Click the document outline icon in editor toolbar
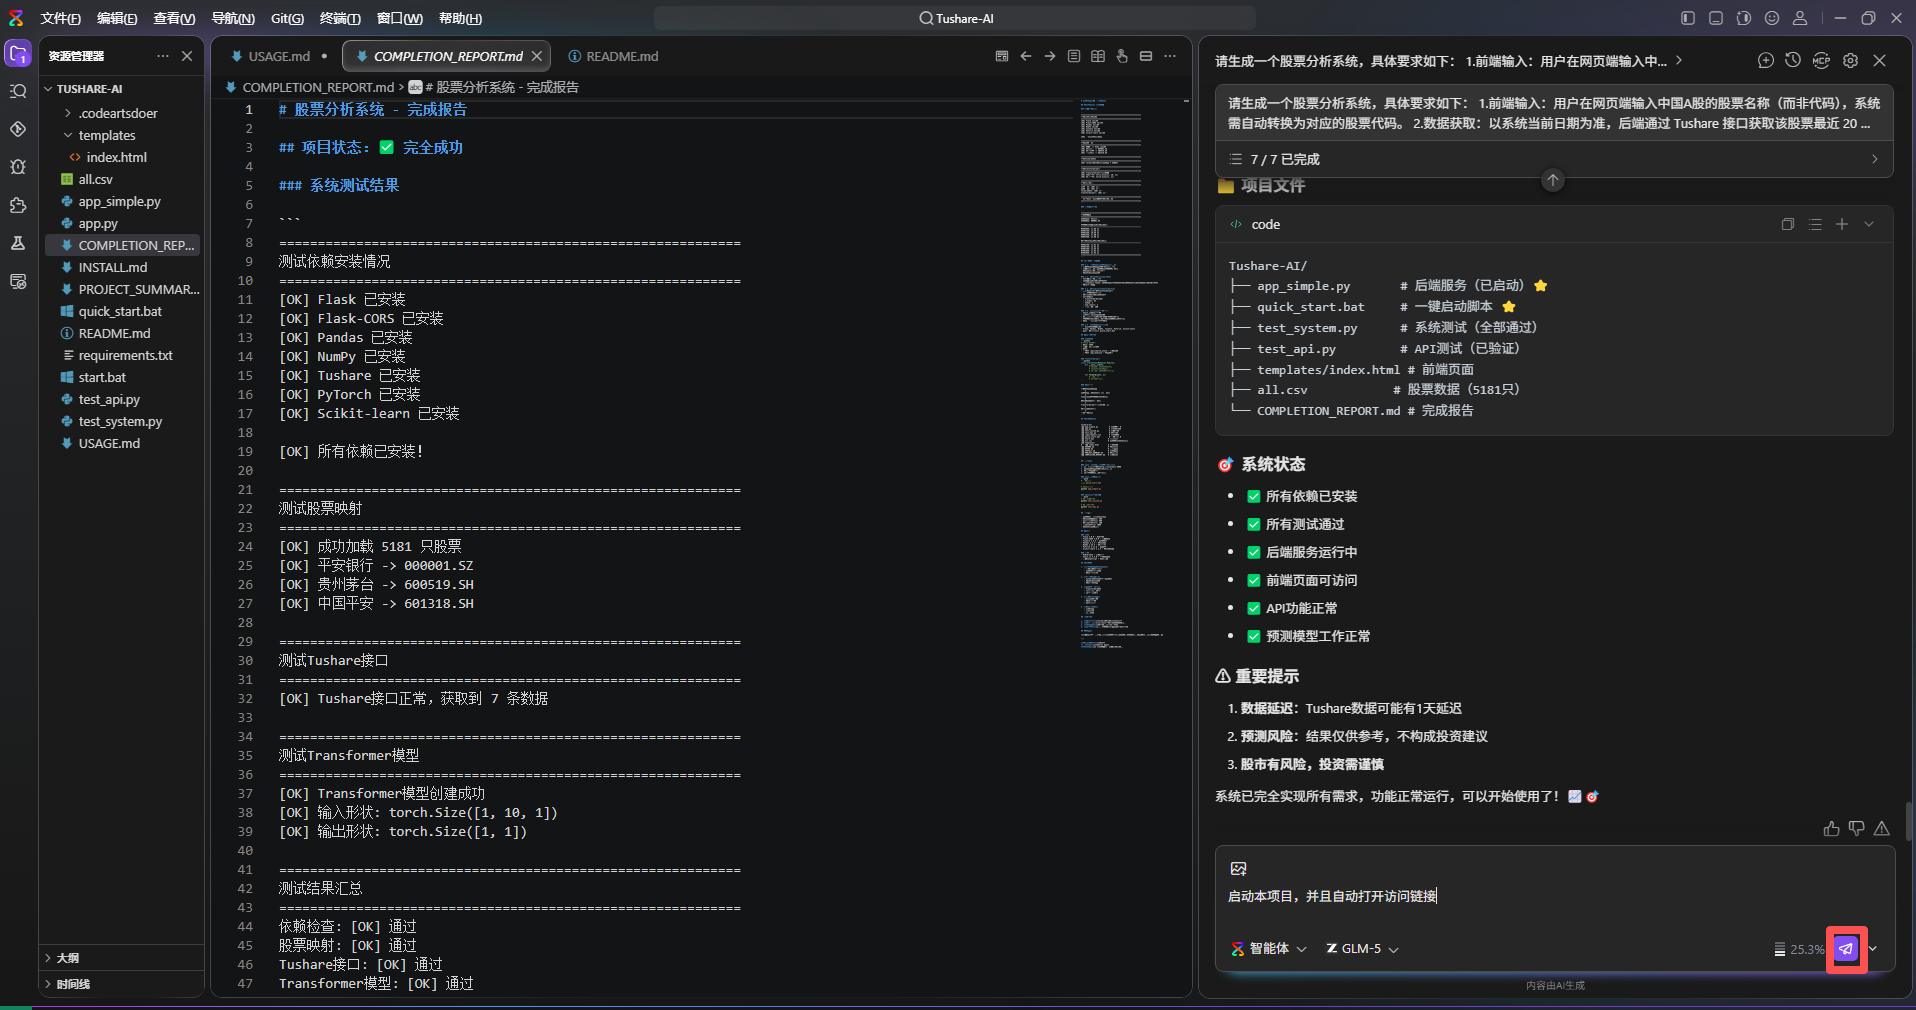Screen dimensions: 1916x1010 (1074, 56)
